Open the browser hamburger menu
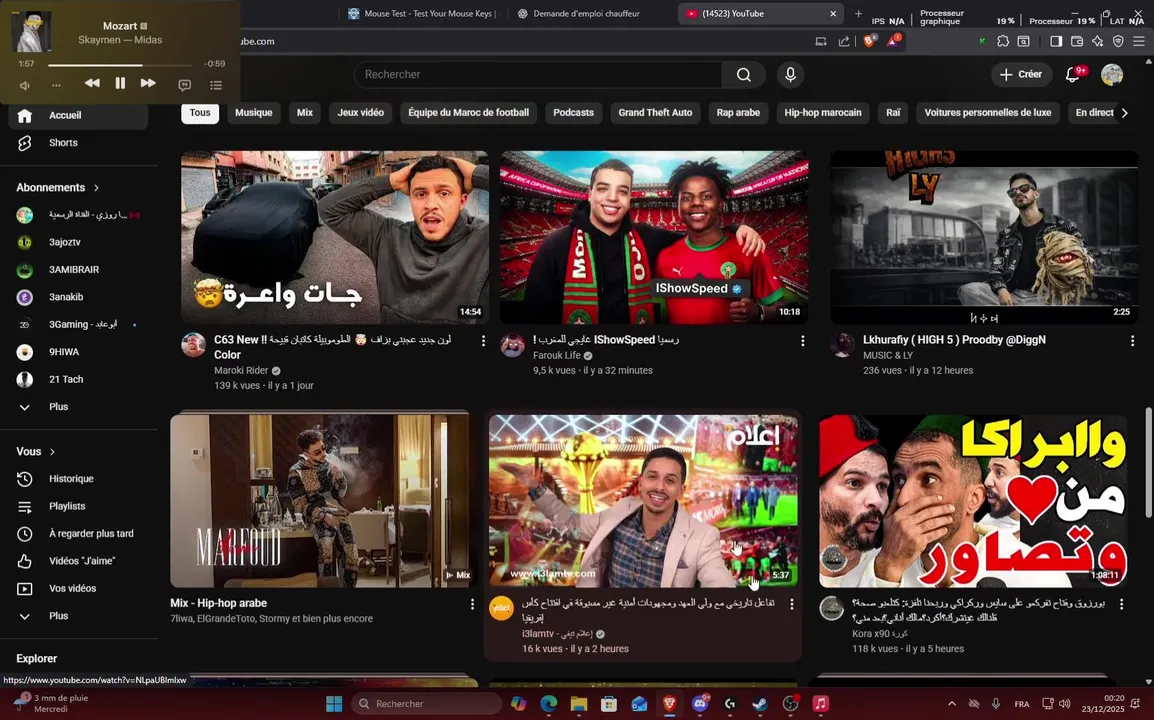The width and height of the screenshot is (1154, 720). 1139,41
